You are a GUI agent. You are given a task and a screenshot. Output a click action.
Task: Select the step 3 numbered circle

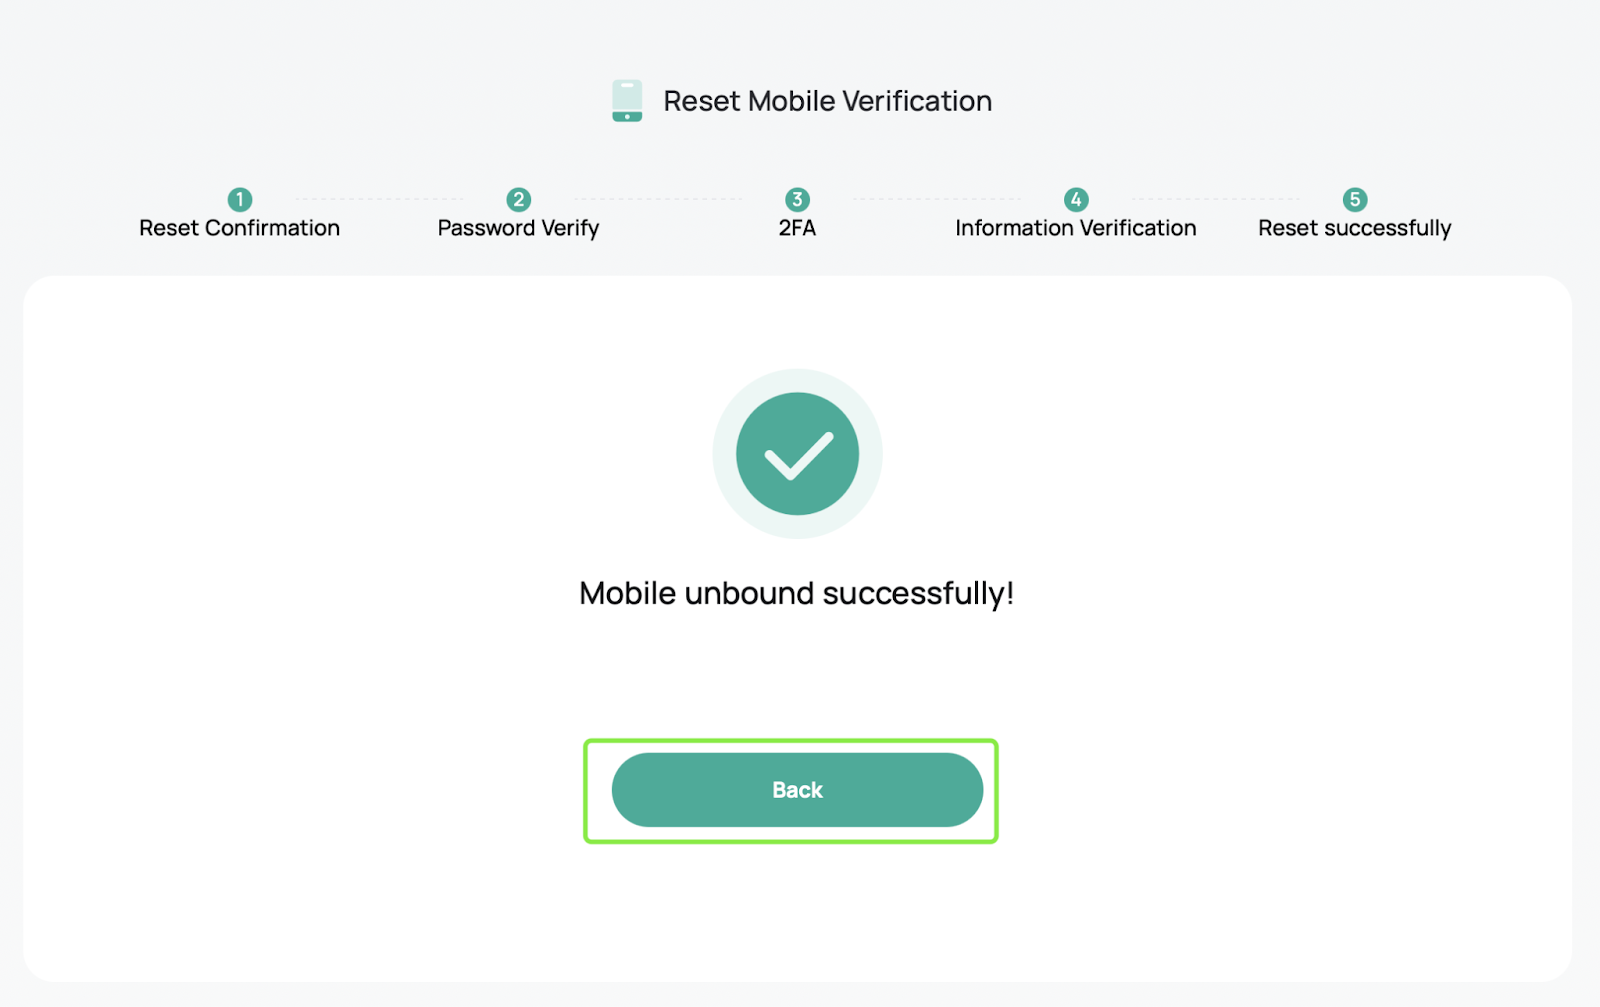pos(797,199)
